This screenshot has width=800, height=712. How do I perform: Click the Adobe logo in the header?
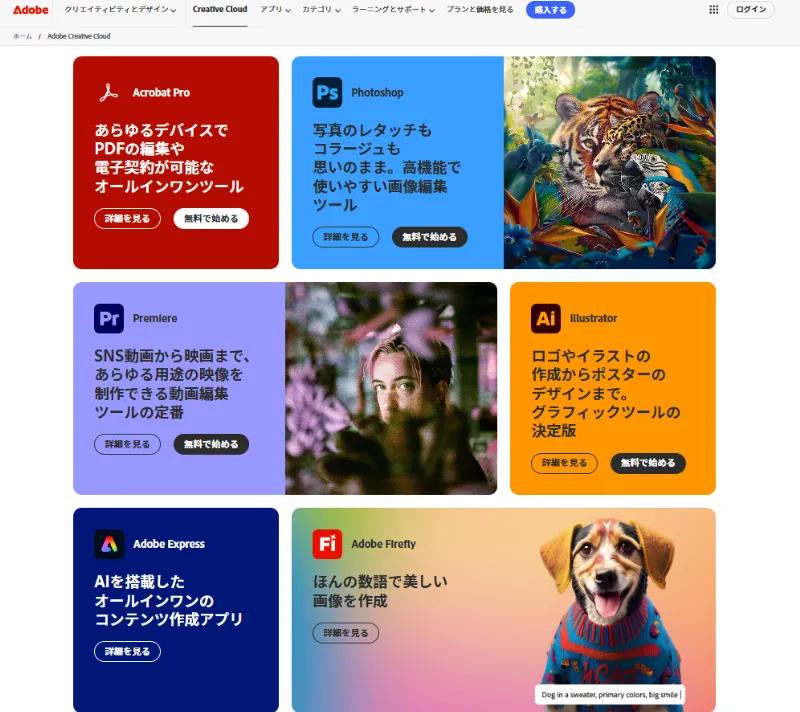(31, 10)
